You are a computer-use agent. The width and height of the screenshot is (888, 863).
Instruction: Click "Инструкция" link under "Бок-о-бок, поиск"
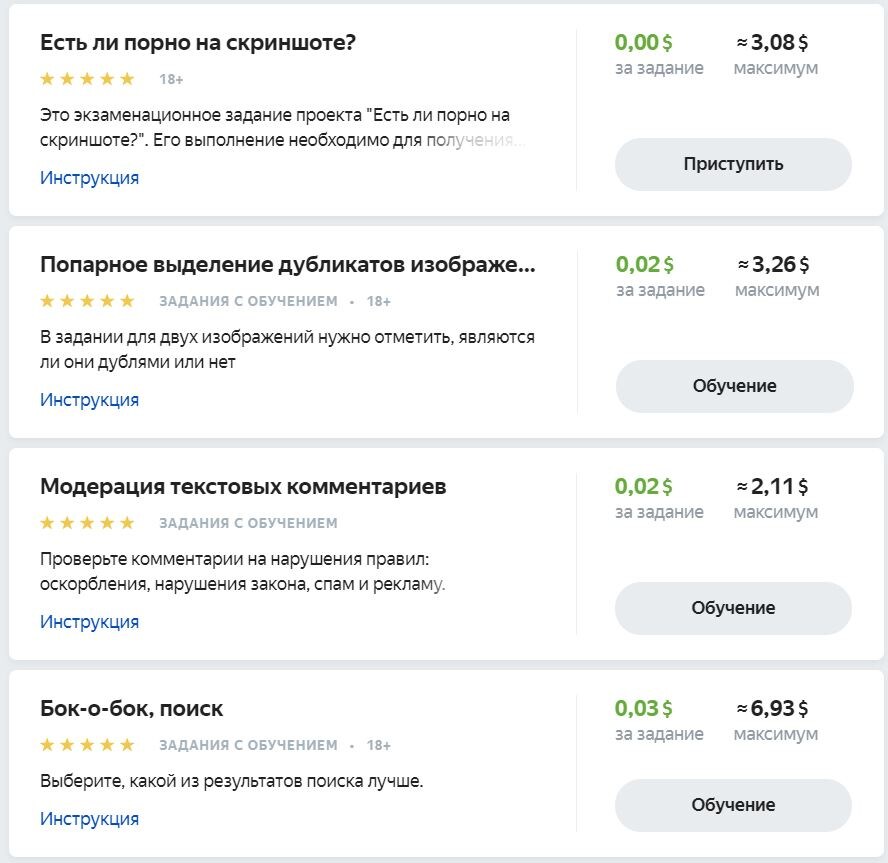[x=89, y=819]
